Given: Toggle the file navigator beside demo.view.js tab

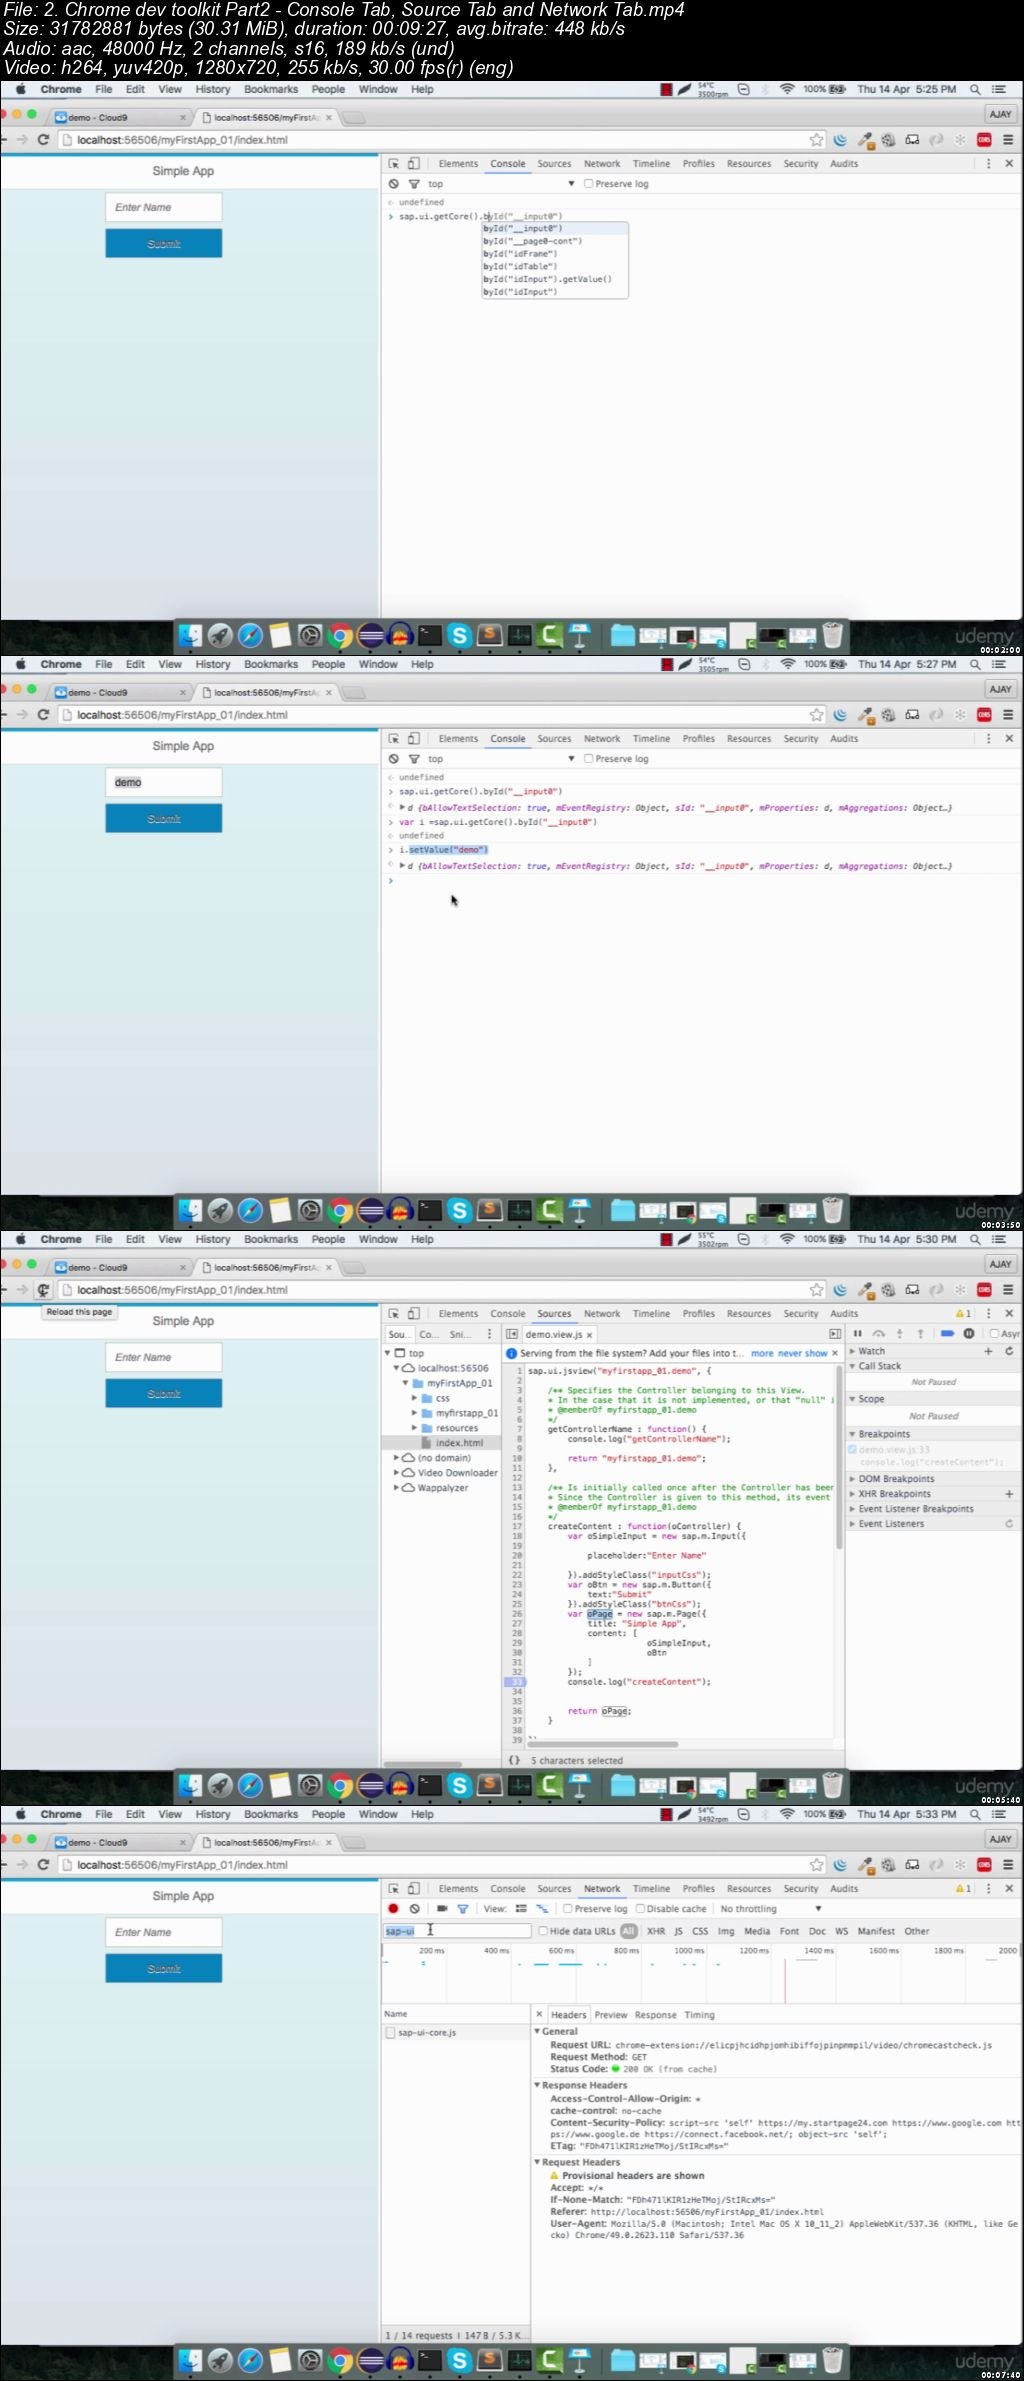Looking at the screenshot, I should click(511, 1334).
